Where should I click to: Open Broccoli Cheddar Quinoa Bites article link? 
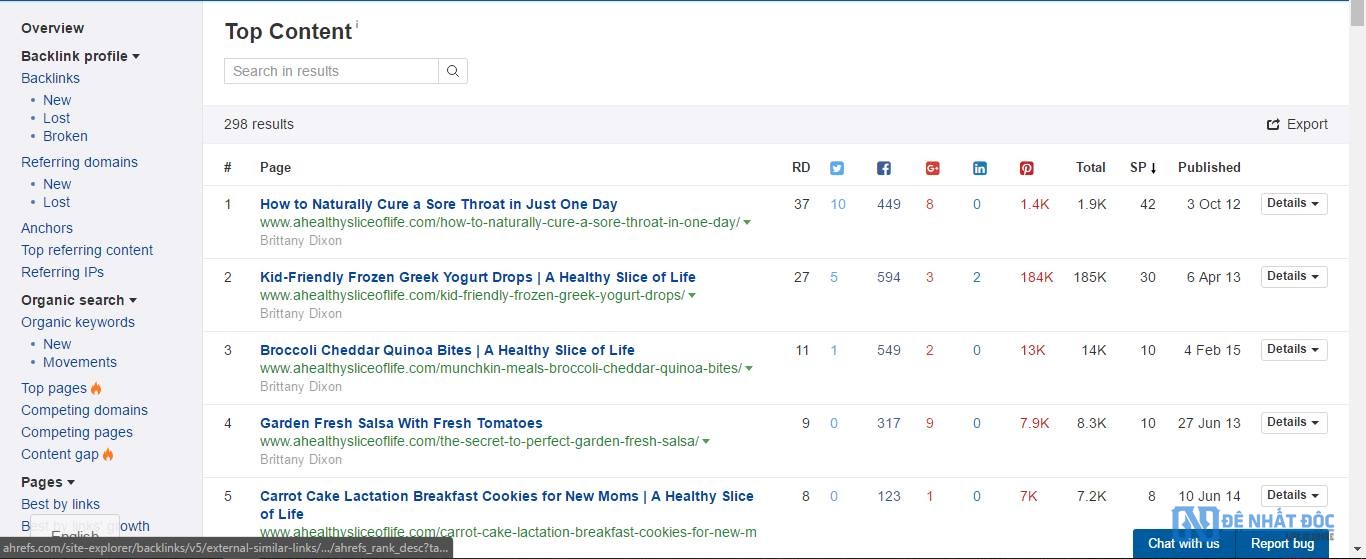click(x=447, y=350)
